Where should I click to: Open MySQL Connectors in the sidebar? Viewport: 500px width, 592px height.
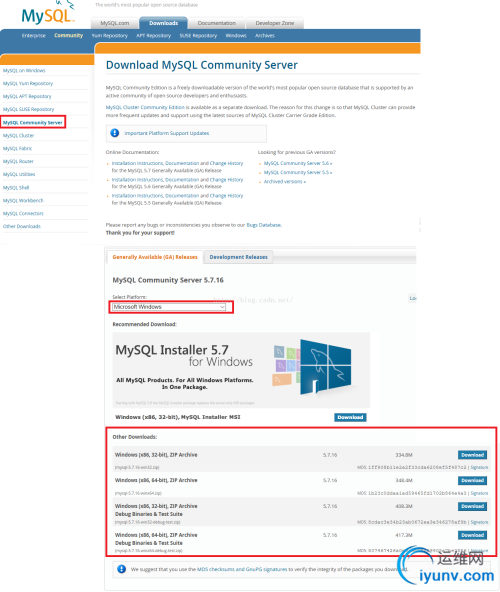pyautogui.click(x=23, y=213)
